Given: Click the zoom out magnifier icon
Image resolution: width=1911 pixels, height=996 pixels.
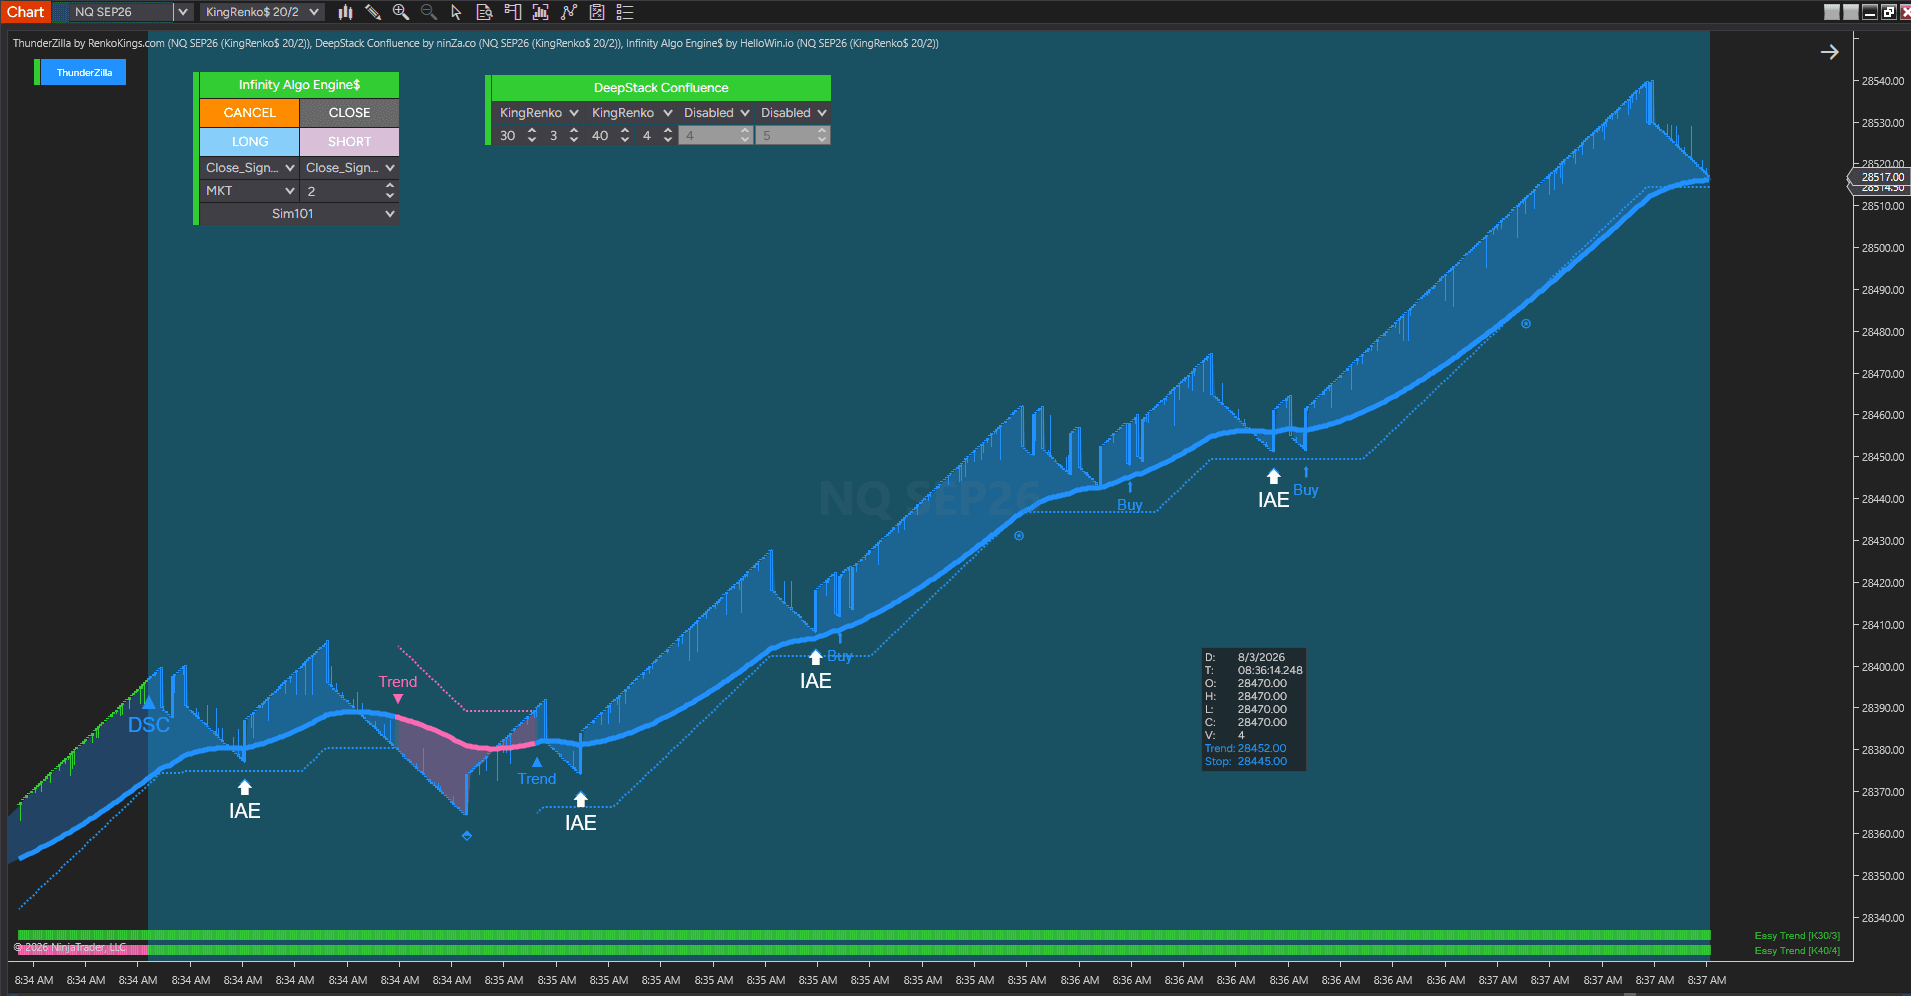Looking at the screenshot, I should [x=429, y=12].
